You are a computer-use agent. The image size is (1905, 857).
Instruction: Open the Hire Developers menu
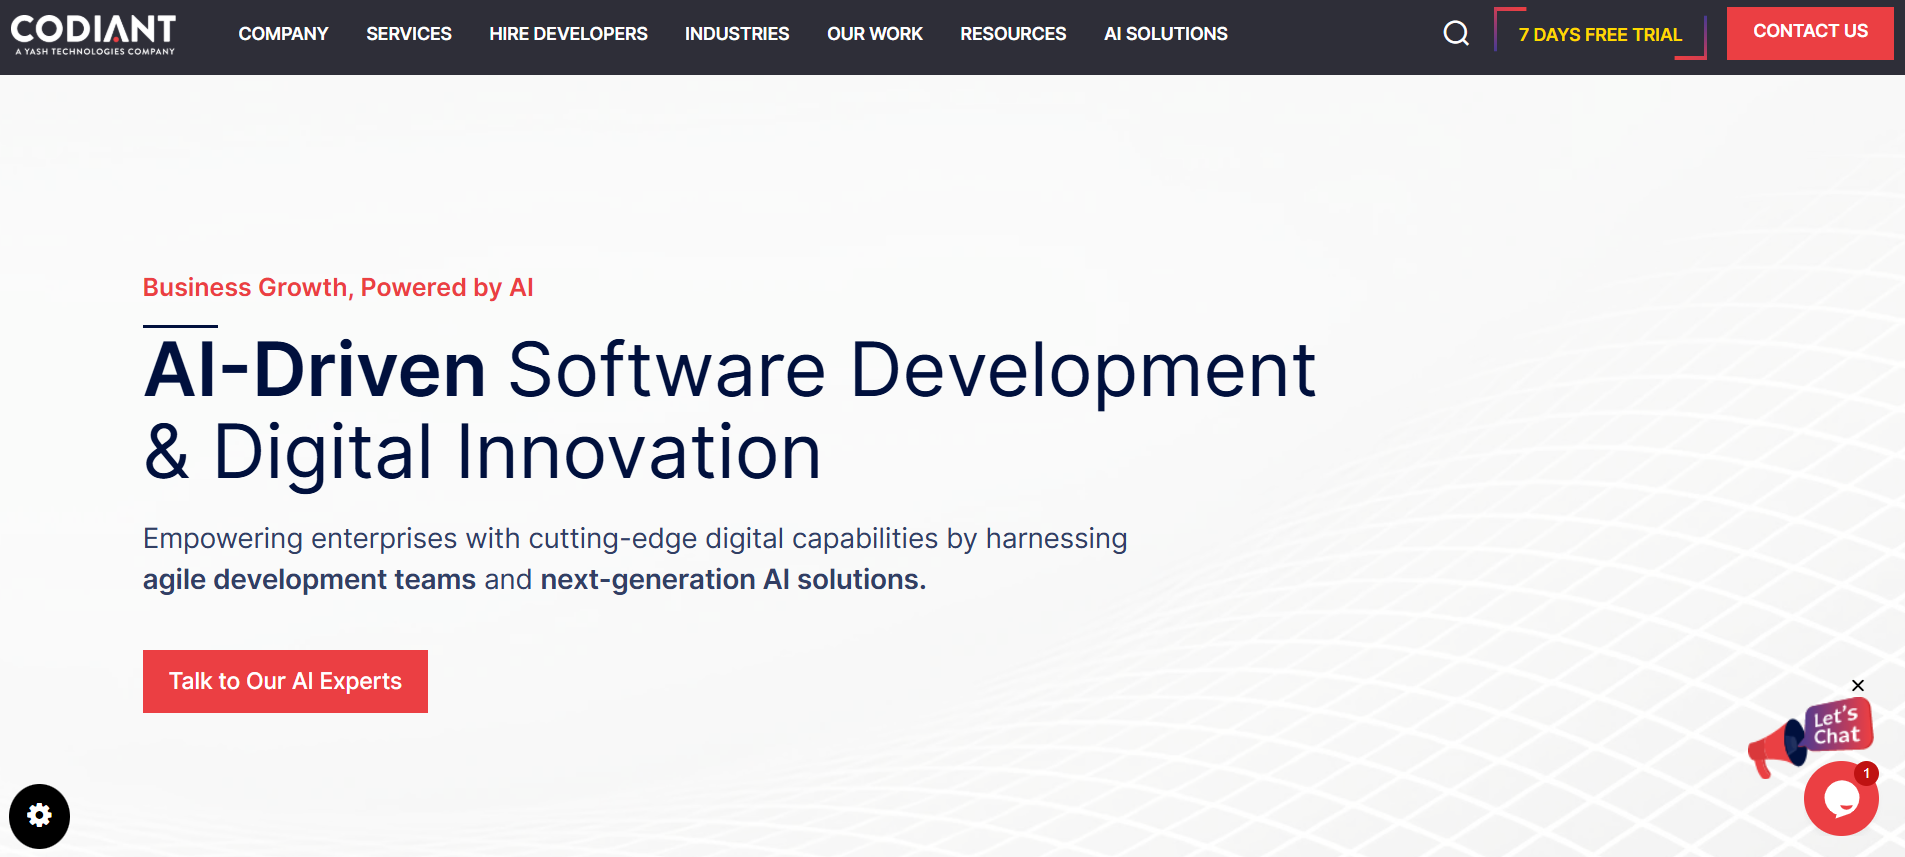coord(568,34)
